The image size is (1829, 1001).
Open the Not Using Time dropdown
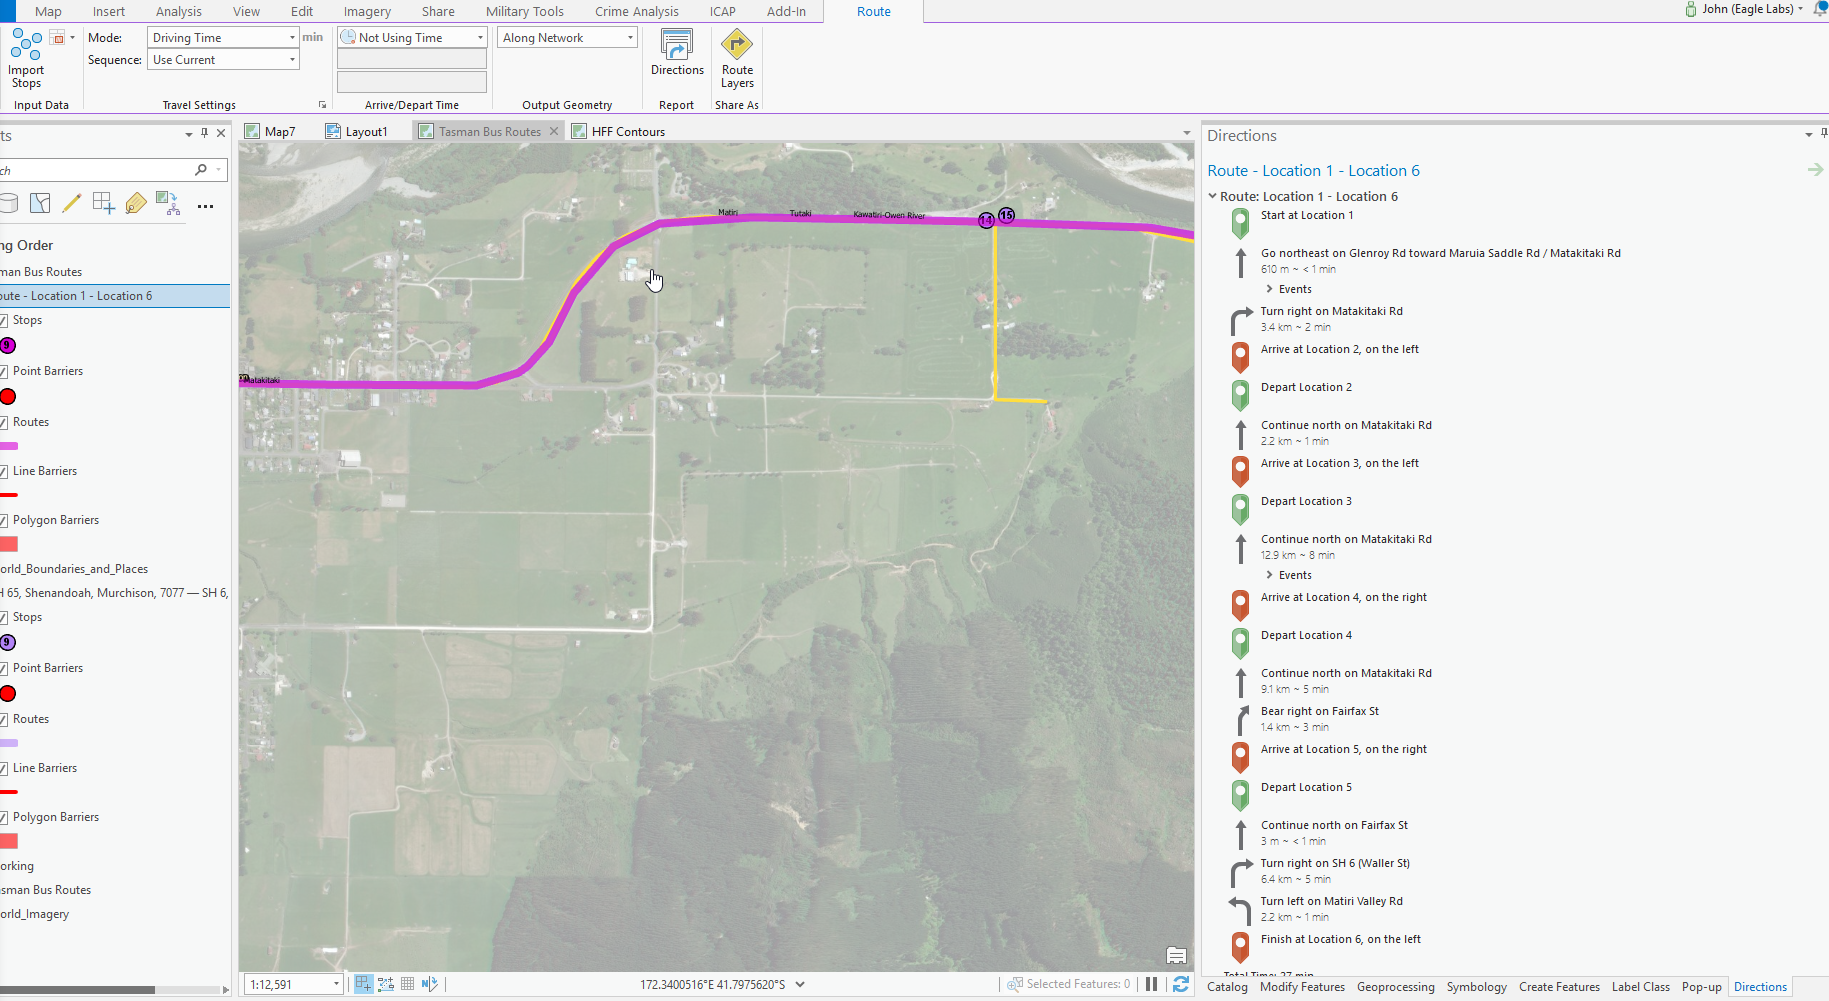412,37
